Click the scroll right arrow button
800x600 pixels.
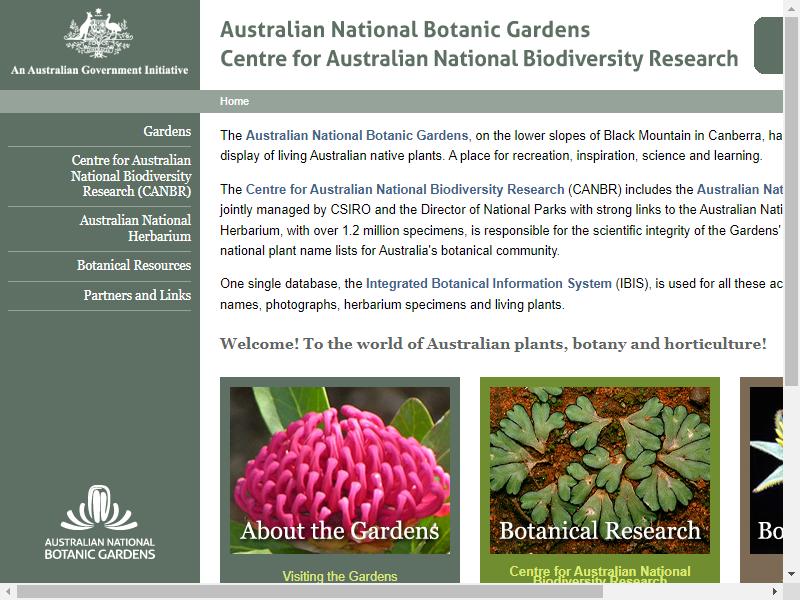pos(775,592)
